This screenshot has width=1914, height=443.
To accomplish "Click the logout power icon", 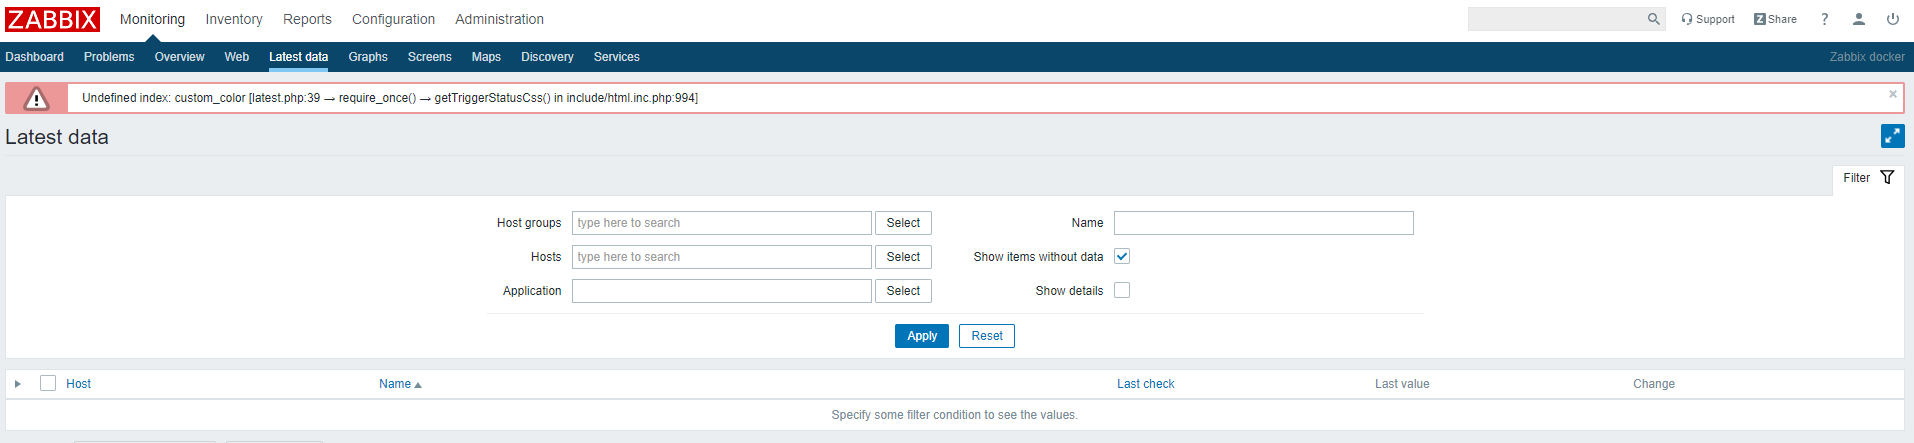I will click(x=1892, y=19).
